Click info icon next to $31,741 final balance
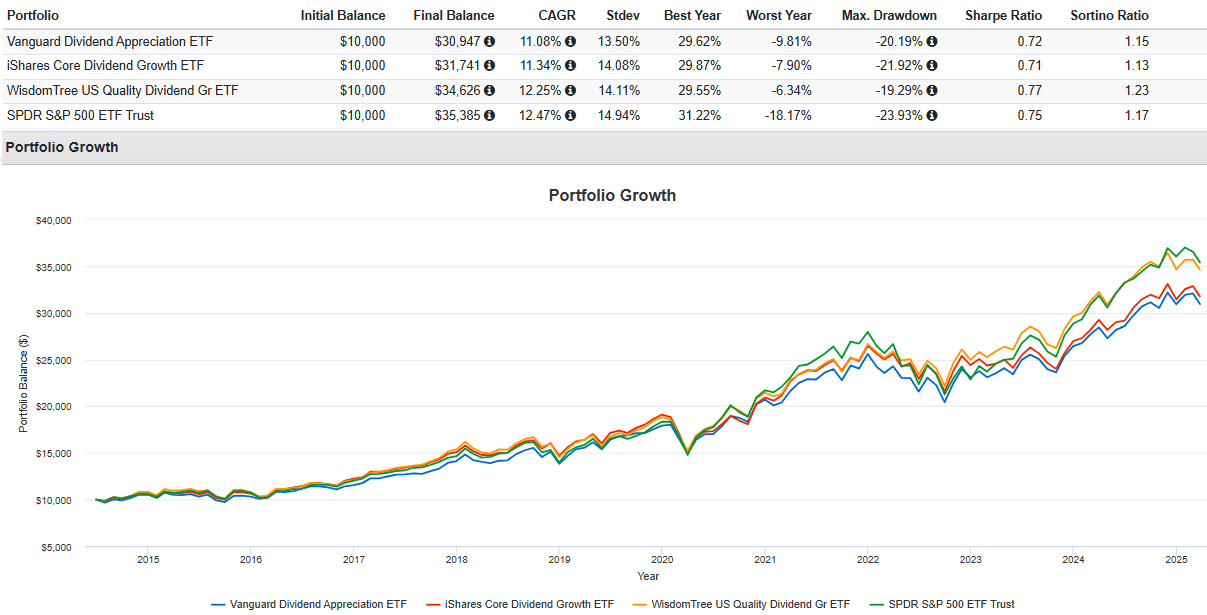The width and height of the screenshot is (1207, 615). [490, 66]
